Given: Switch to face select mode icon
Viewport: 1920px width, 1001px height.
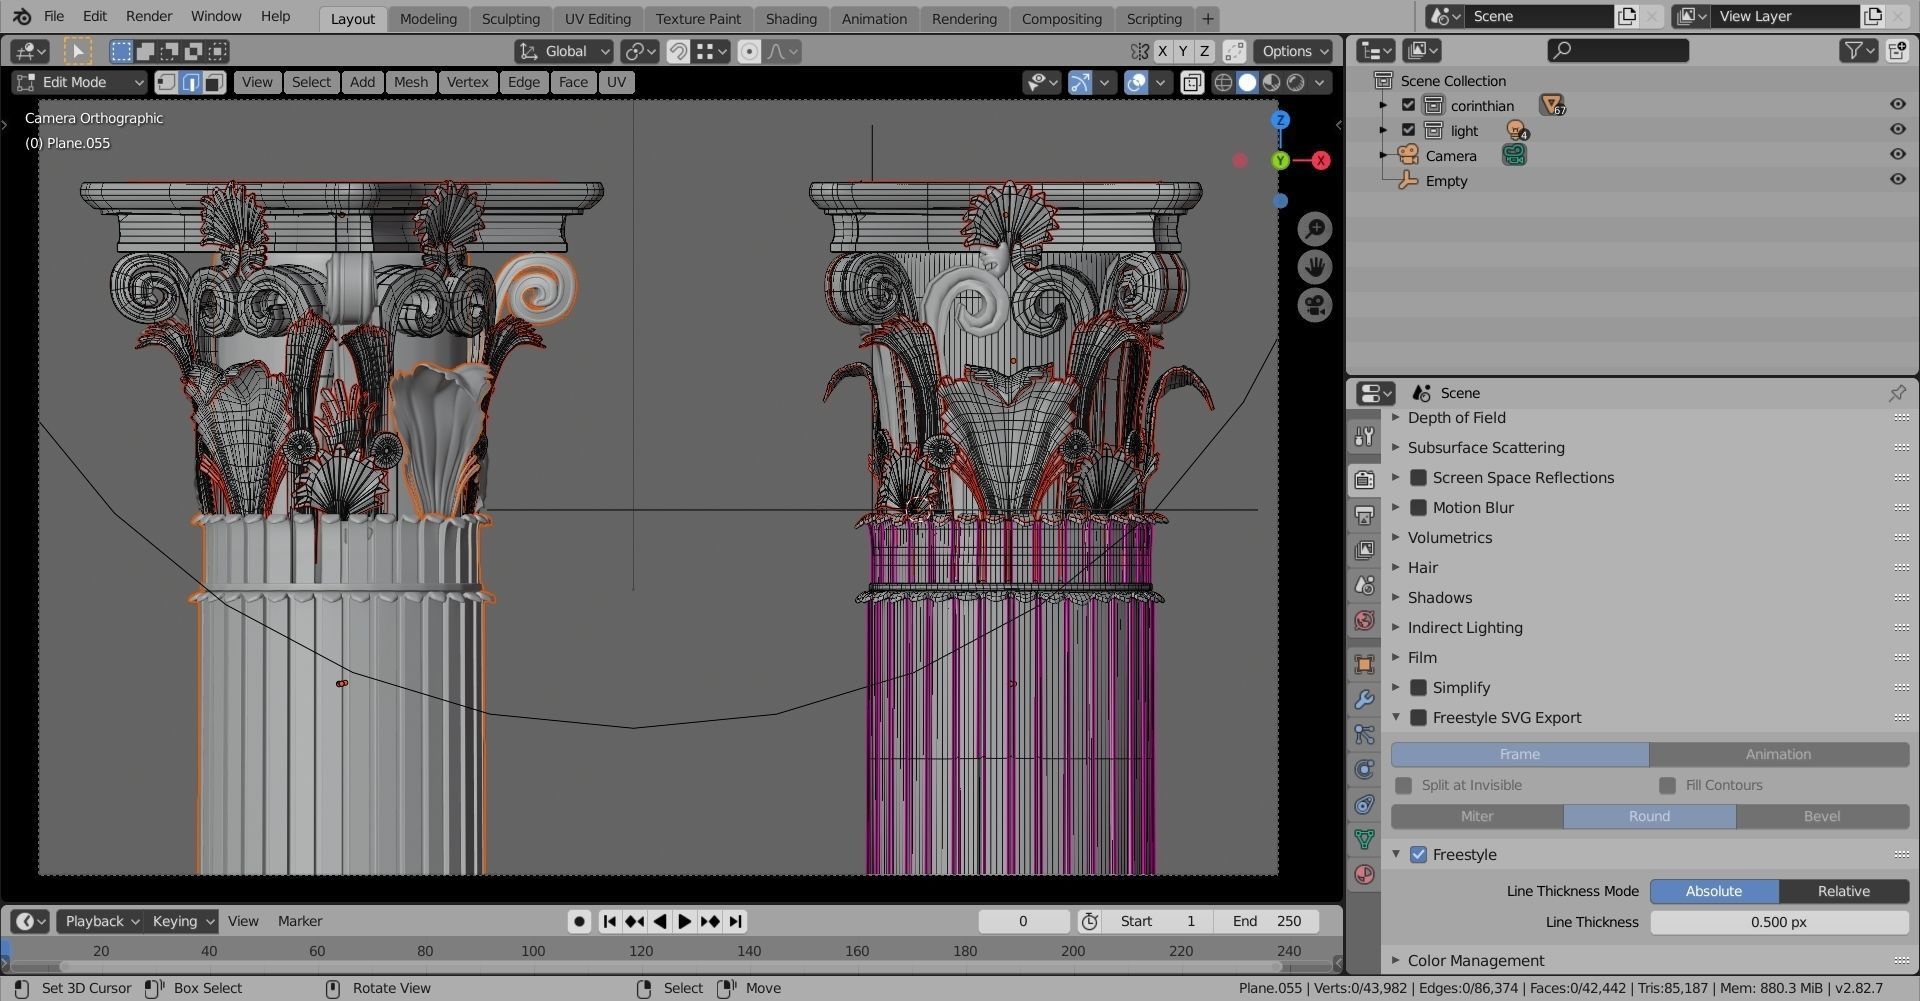Looking at the screenshot, I should coord(214,82).
